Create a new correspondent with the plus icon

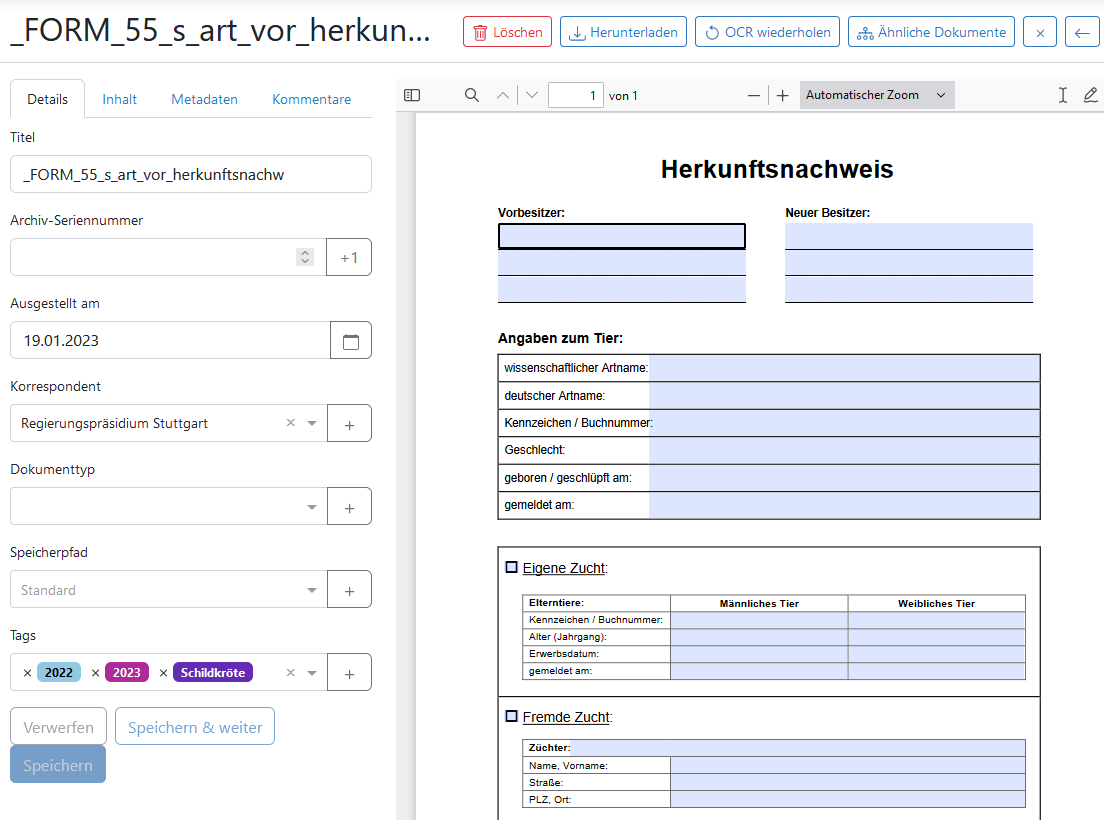(x=349, y=423)
